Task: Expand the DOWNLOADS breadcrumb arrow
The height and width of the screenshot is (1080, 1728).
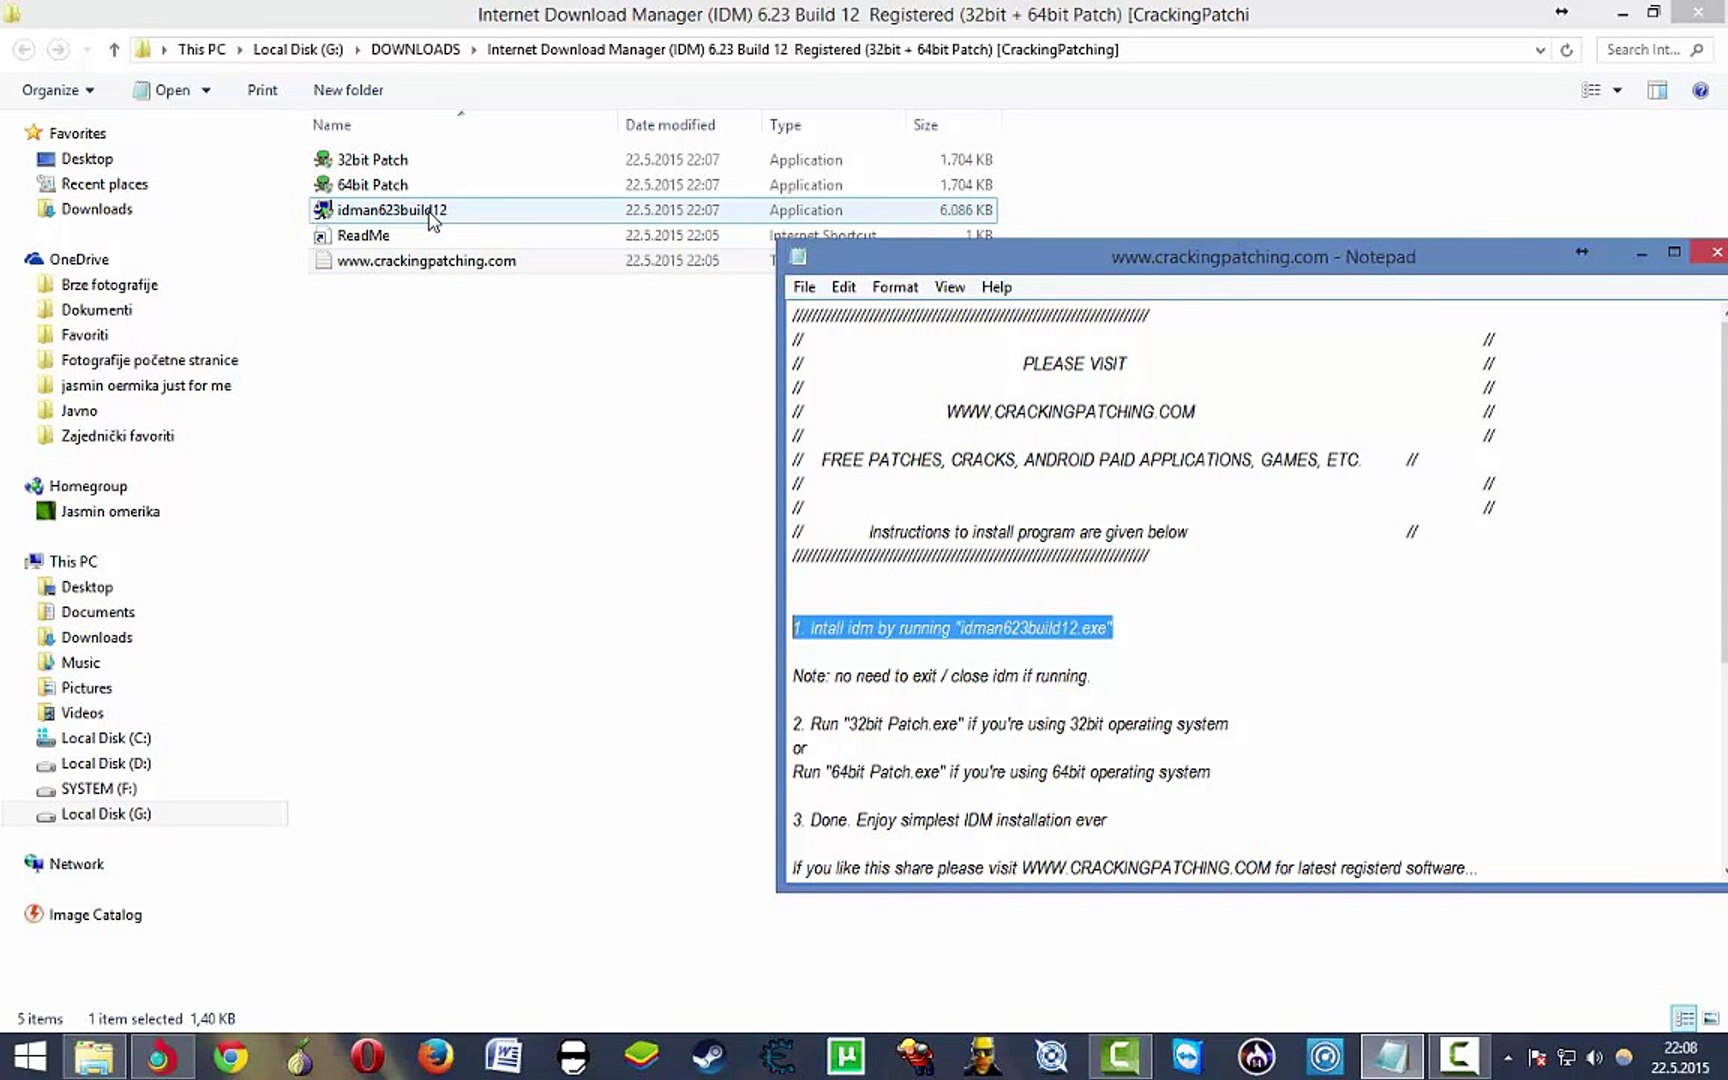Action: coord(474,49)
